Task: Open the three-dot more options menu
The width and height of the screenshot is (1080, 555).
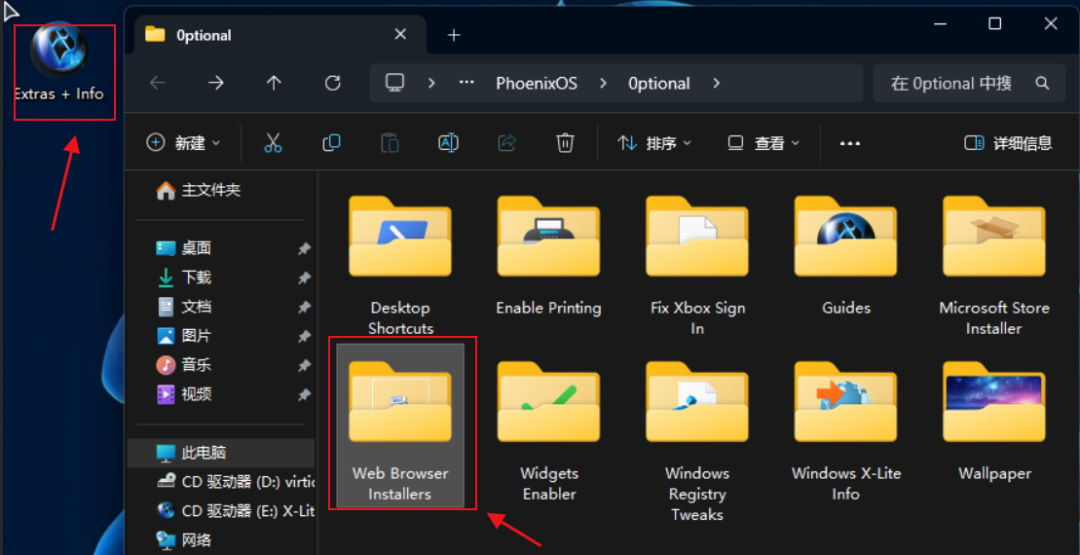Action: click(850, 143)
